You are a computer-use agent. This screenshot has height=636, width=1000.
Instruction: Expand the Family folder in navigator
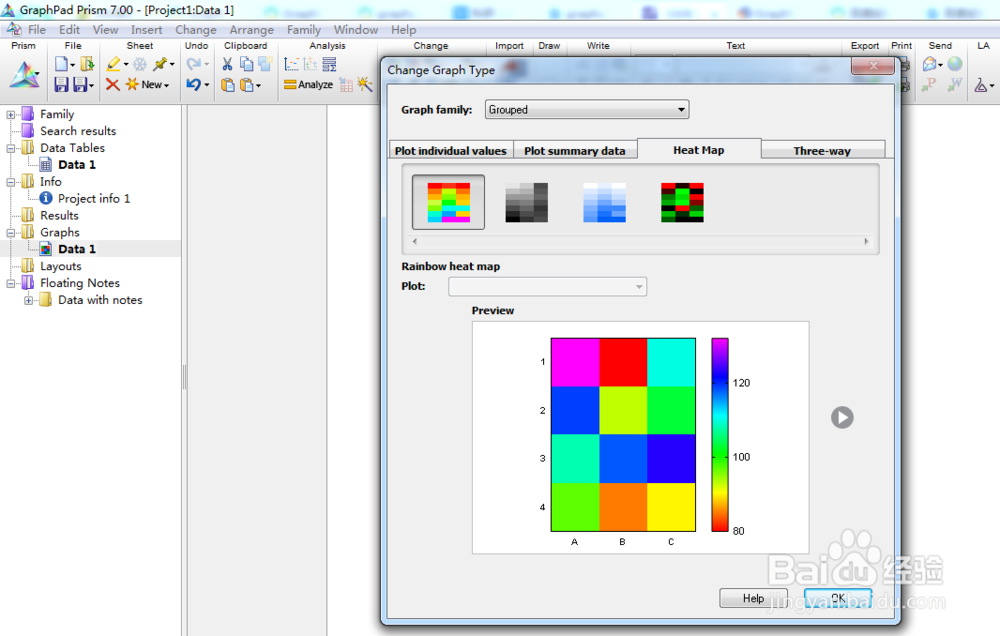pyautogui.click(x=10, y=115)
